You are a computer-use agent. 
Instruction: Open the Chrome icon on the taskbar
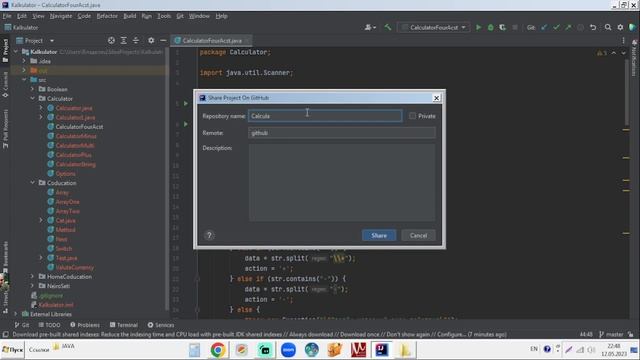click(218, 350)
